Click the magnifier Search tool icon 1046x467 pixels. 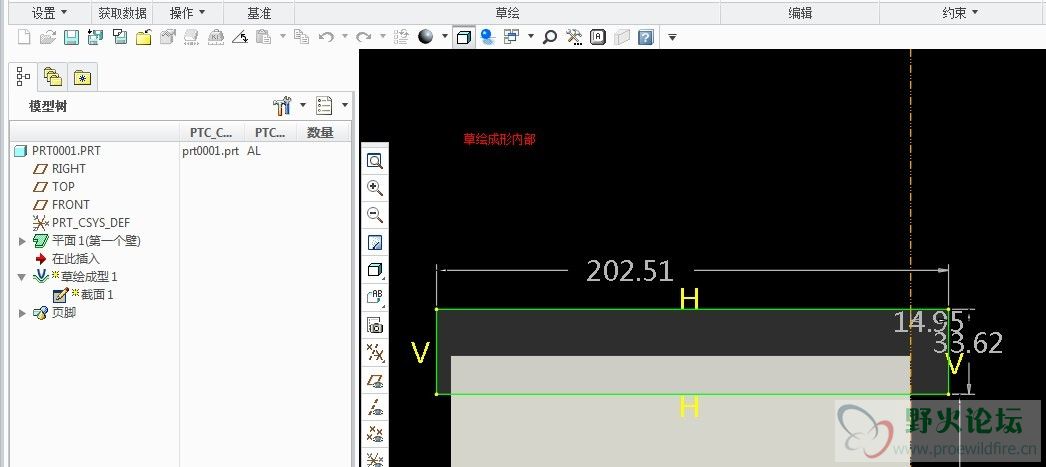pyautogui.click(x=550, y=37)
